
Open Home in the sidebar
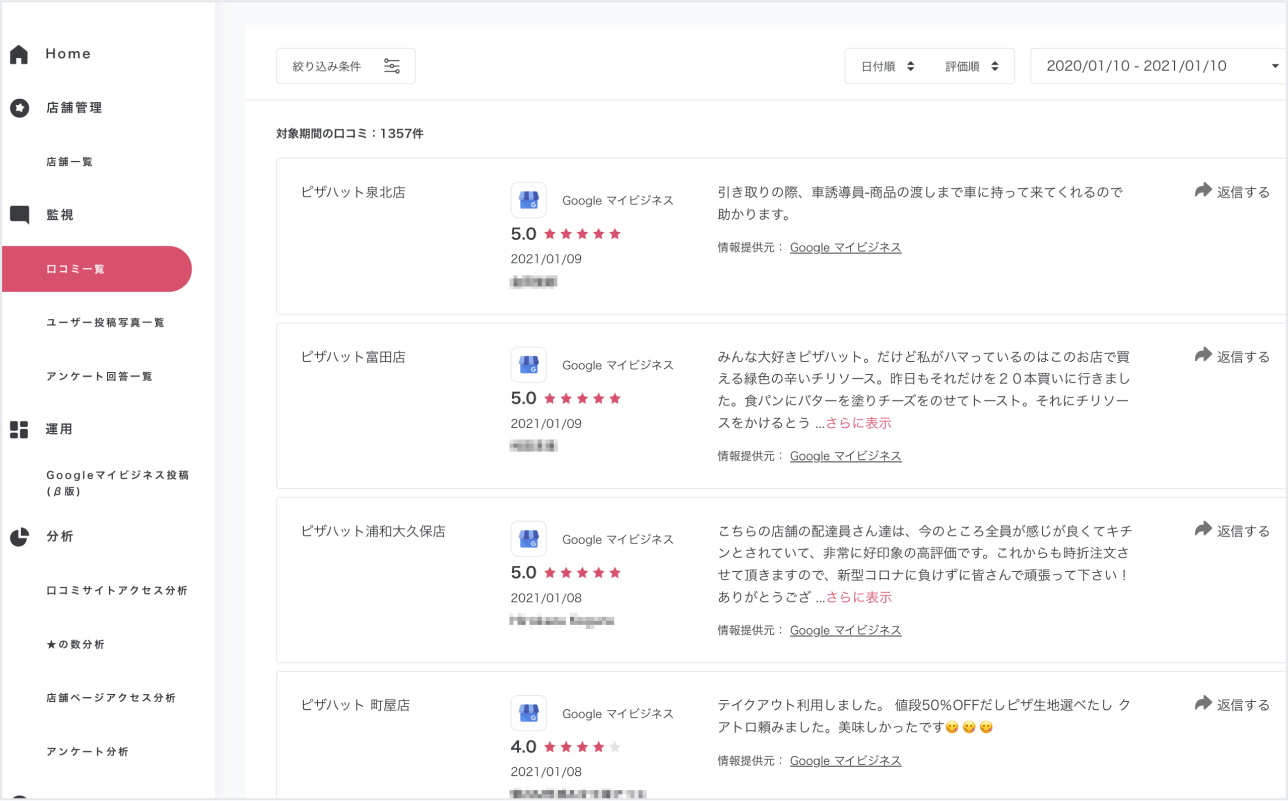point(68,54)
